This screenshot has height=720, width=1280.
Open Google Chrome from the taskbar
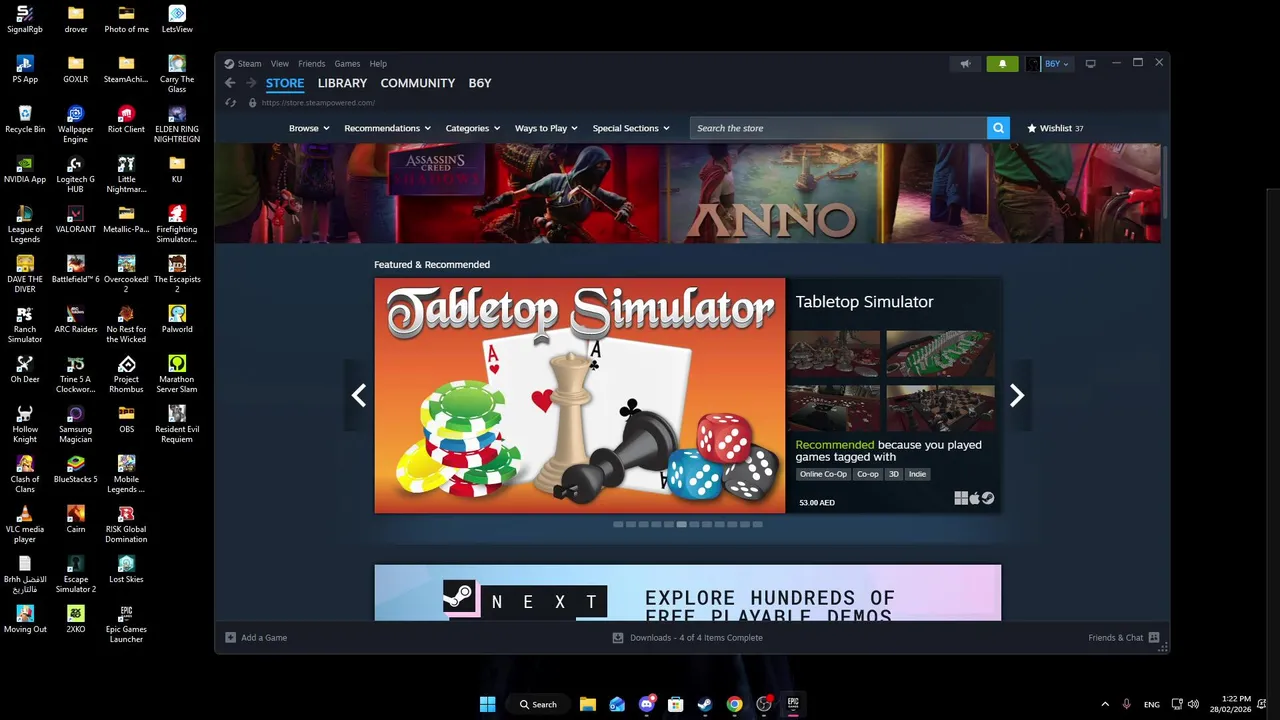tap(734, 704)
